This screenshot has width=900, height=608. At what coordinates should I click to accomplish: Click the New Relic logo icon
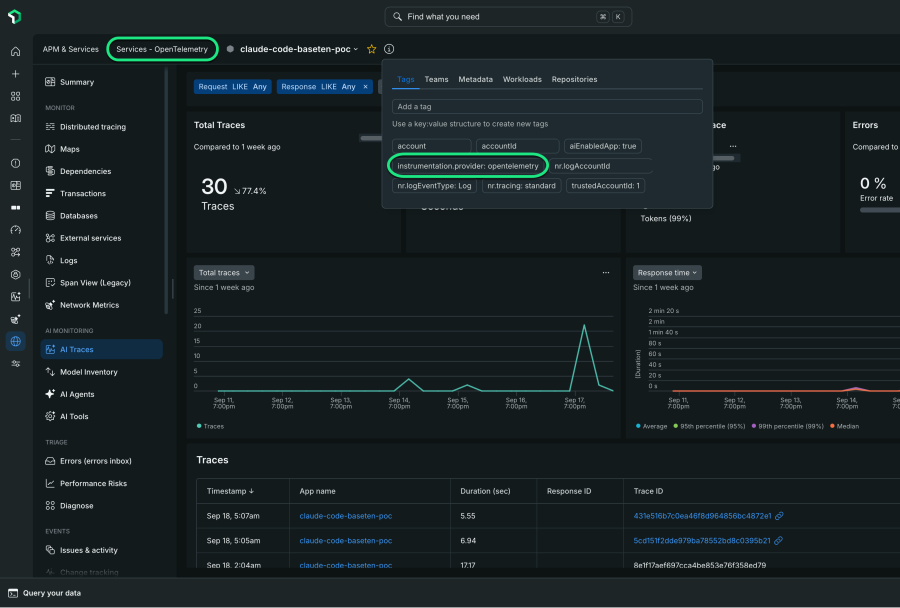point(15,17)
